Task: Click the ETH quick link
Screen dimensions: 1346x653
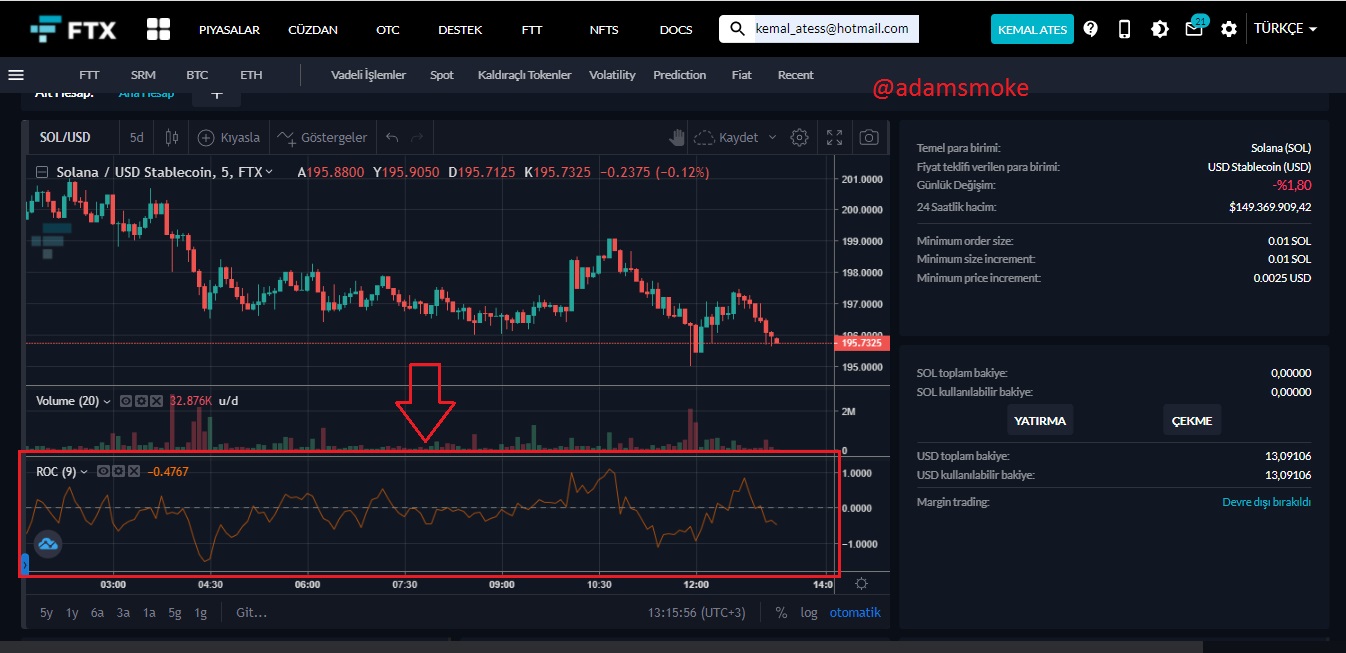Action: [251, 75]
